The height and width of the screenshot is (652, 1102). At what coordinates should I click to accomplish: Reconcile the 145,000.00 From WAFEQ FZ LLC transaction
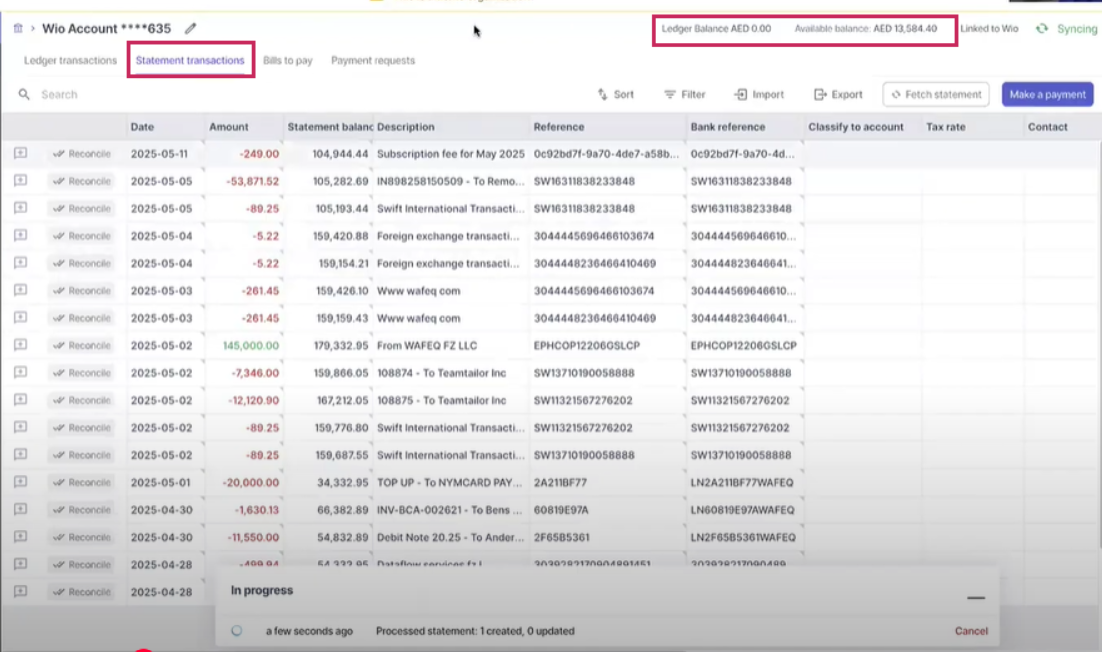pyautogui.click(x=82, y=345)
